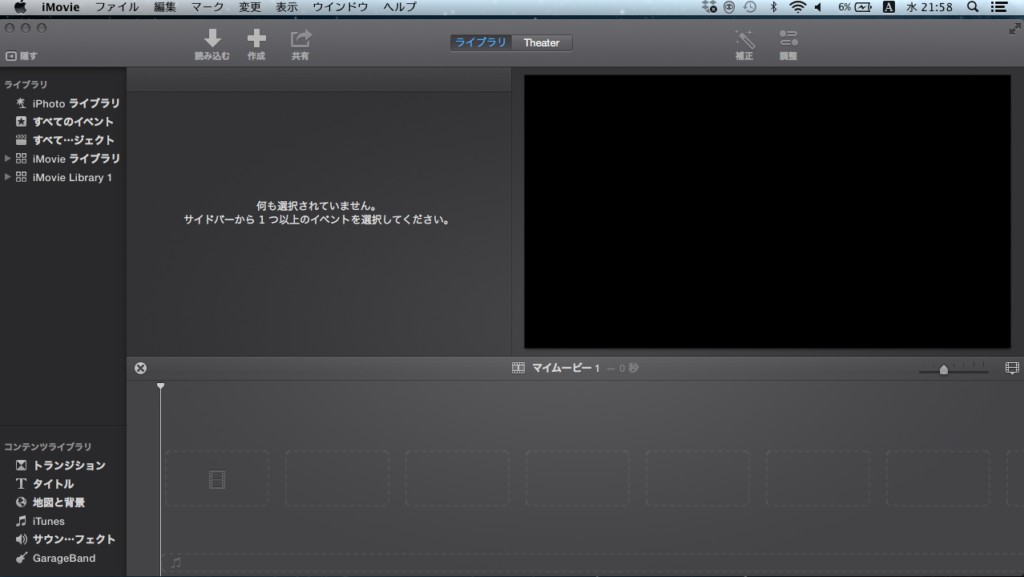Open the 編集 menu
Image resolution: width=1024 pixels, height=577 pixels.
click(x=165, y=7)
